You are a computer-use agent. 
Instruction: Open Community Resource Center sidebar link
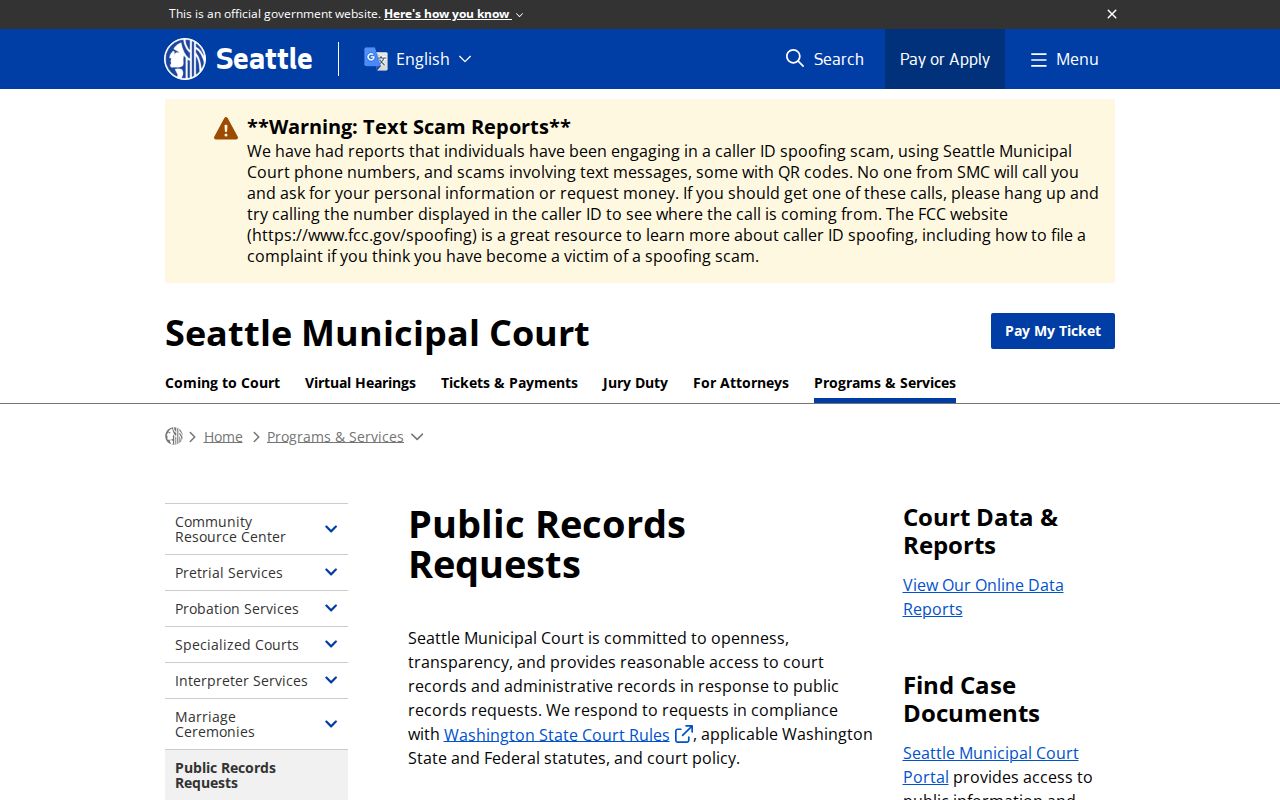point(230,529)
